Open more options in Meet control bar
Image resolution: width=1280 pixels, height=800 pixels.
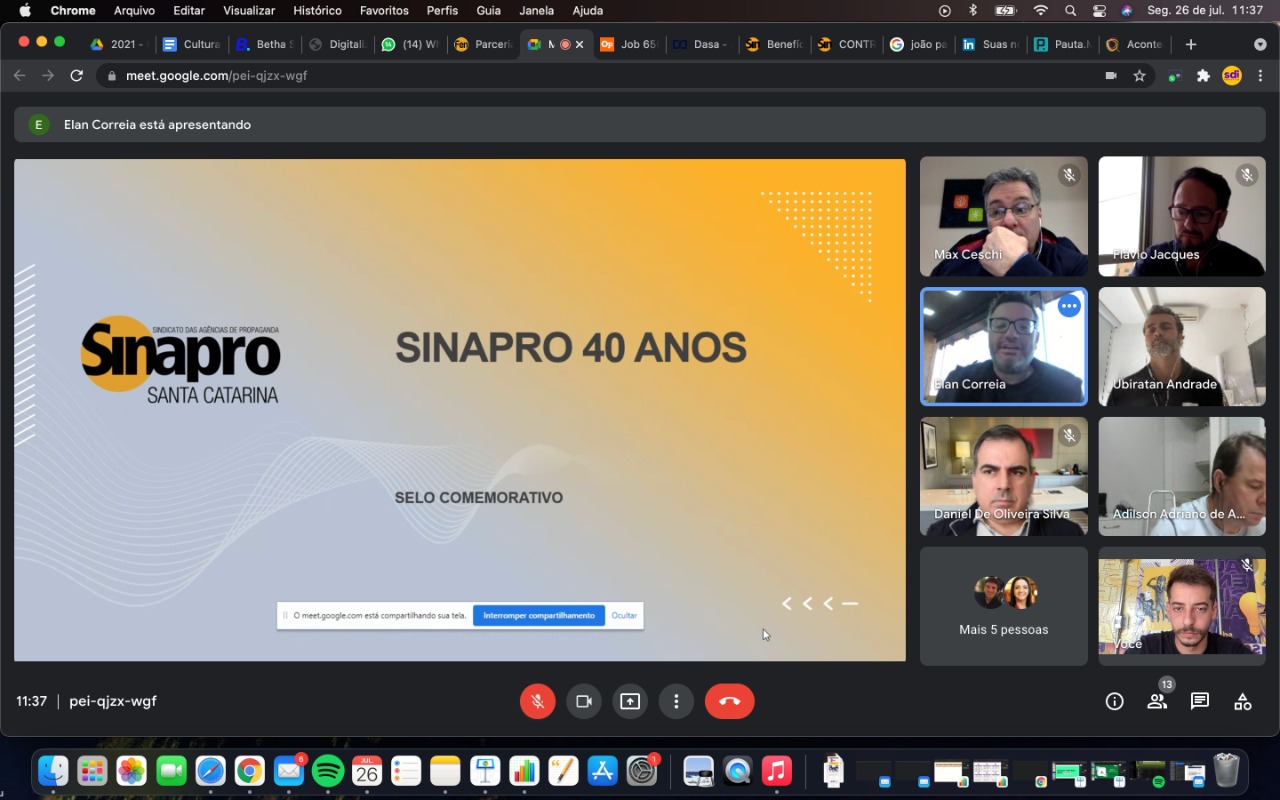point(676,701)
